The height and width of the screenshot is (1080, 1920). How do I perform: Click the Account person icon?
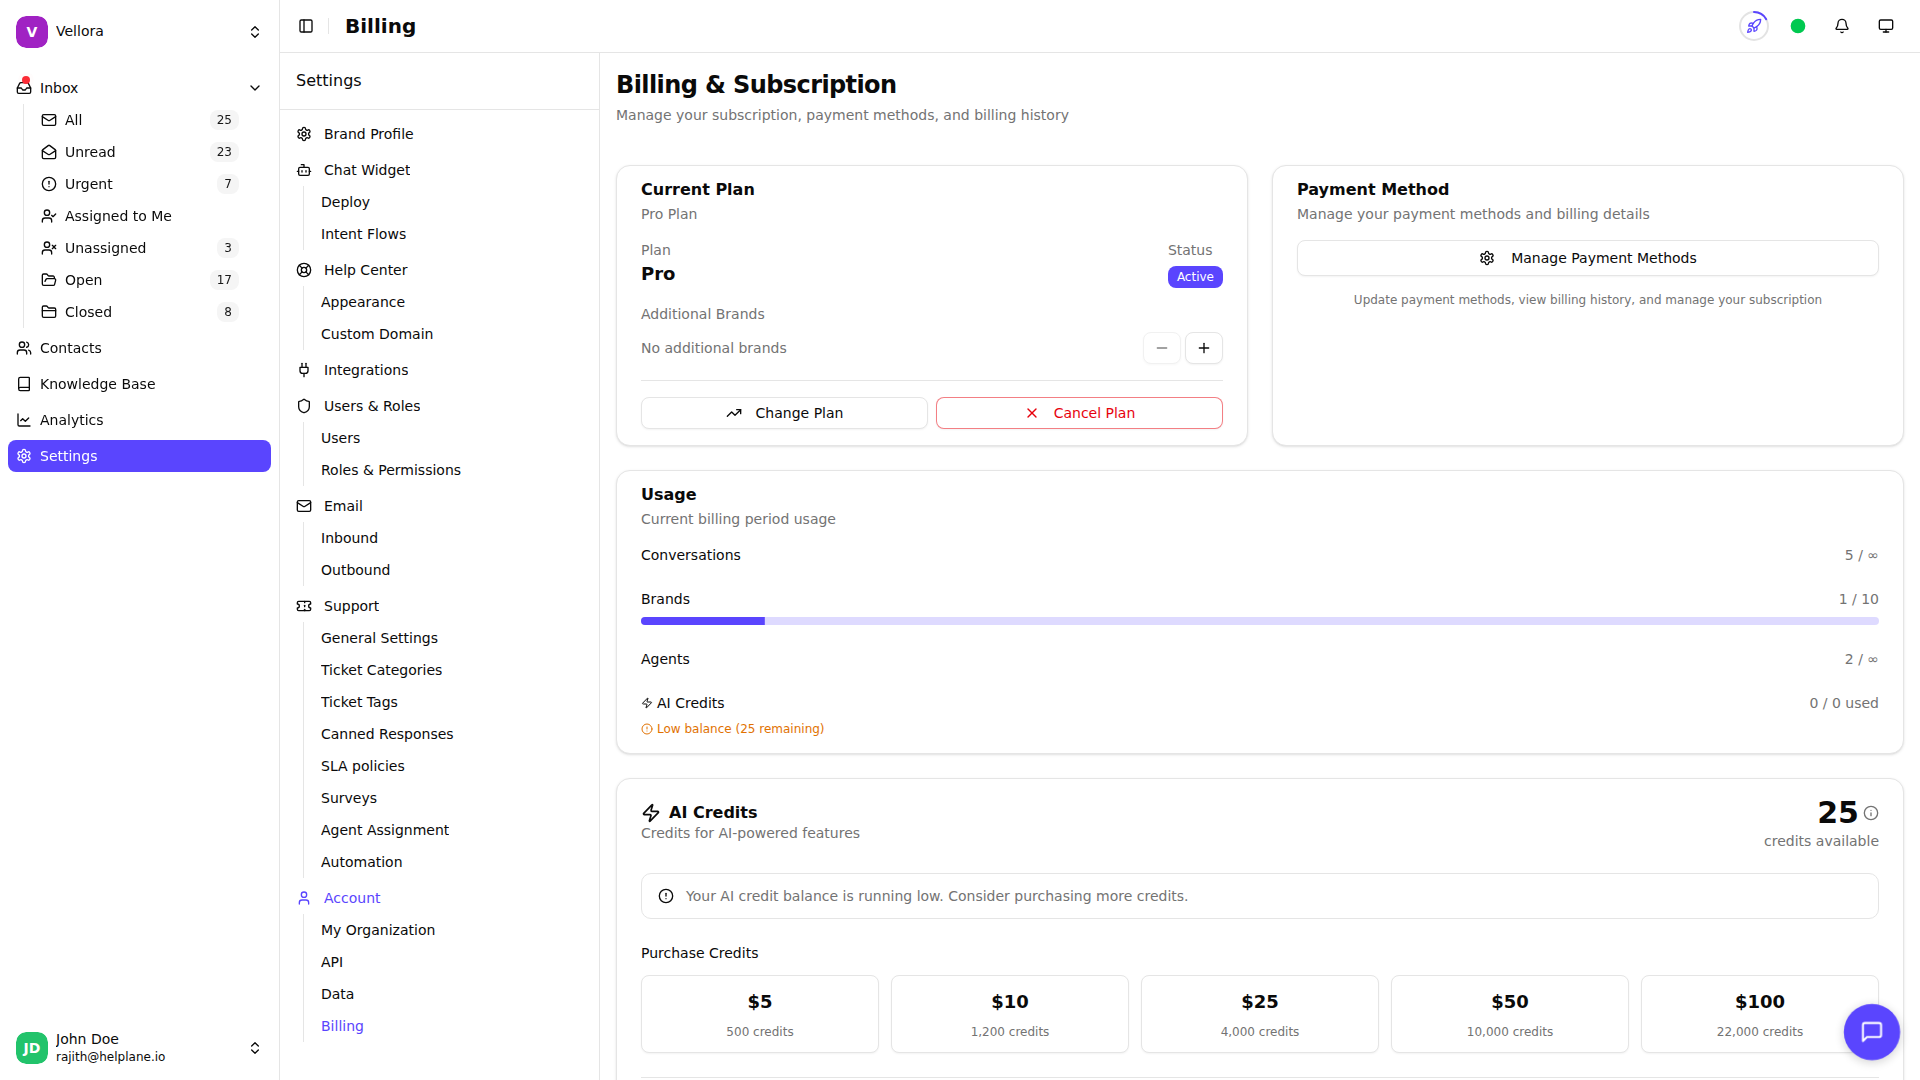[x=304, y=898]
